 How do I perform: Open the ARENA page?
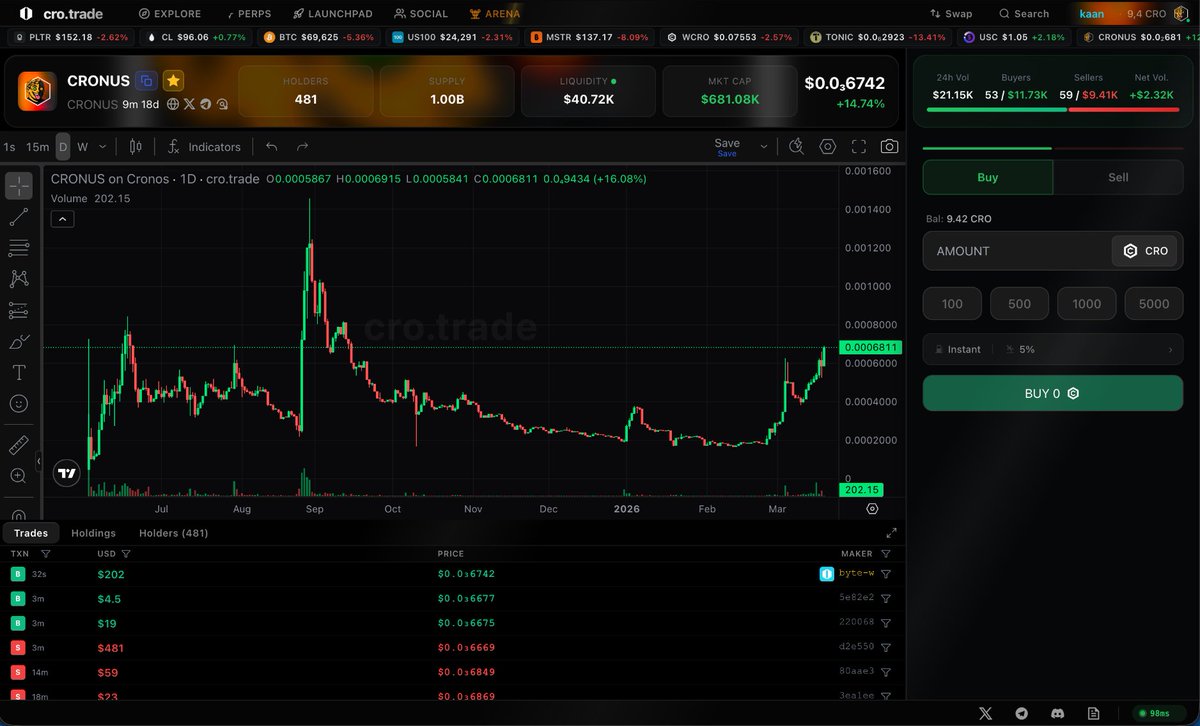pos(494,14)
